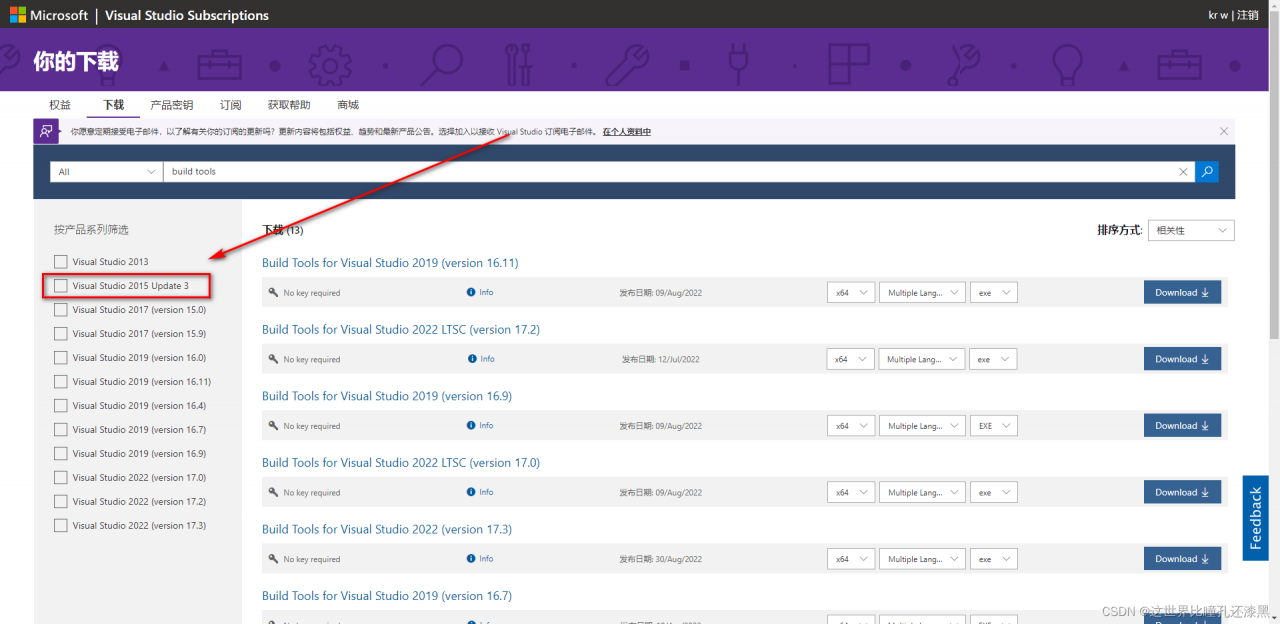Open the sort order dropdown

1191,230
